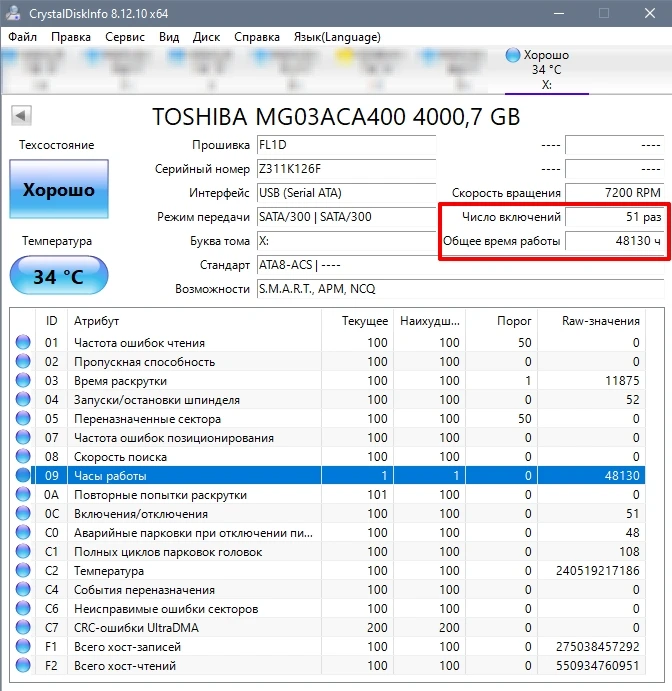Click the Текущее column header
Image resolution: width=672 pixels, height=691 pixels.
click(357, 321)
